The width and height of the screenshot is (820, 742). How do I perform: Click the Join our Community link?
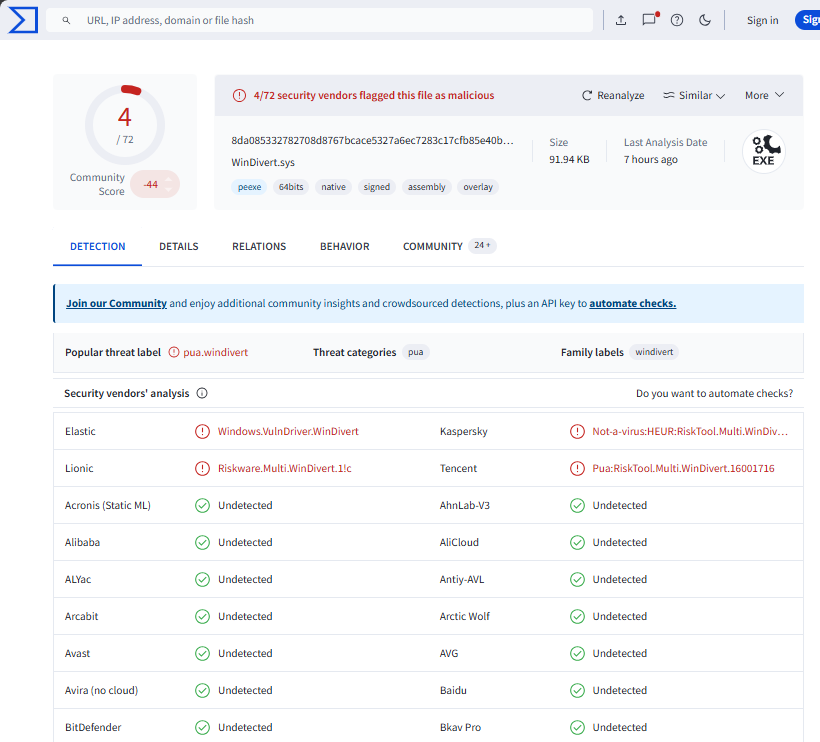click(x=116, y=304)
